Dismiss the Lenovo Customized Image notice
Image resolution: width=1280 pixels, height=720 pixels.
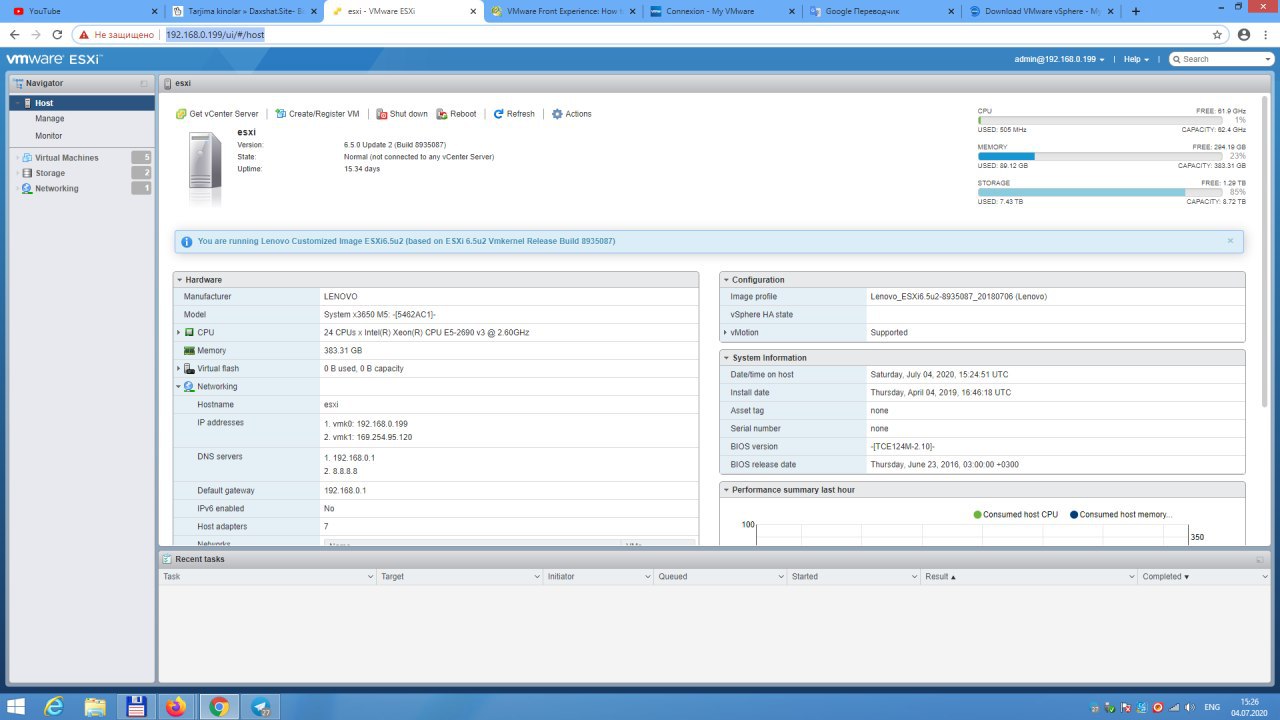(x=1230, y=241)
